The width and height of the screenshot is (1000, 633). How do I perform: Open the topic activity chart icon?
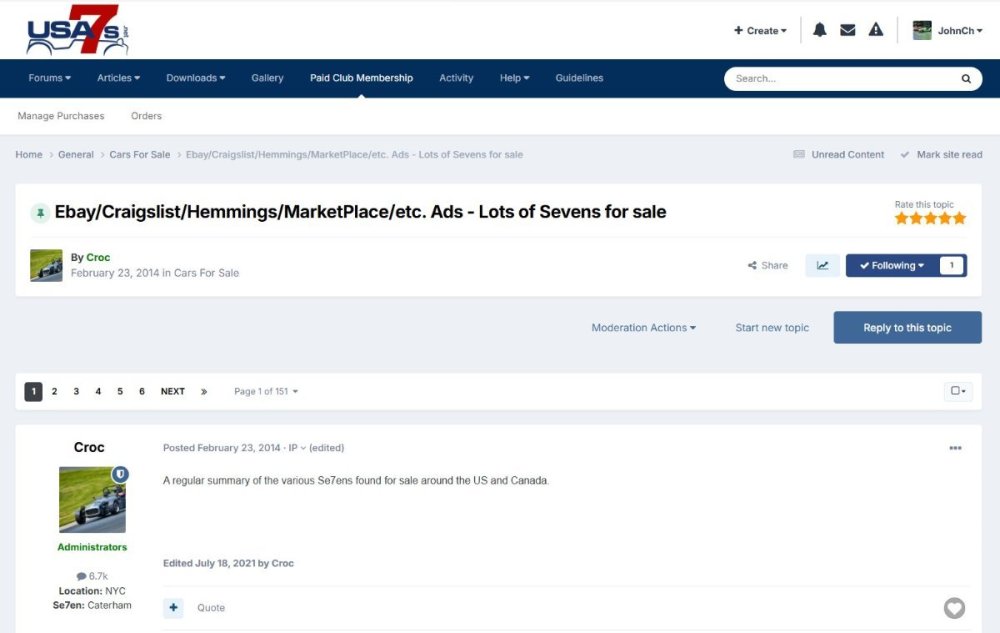point(822,265)
